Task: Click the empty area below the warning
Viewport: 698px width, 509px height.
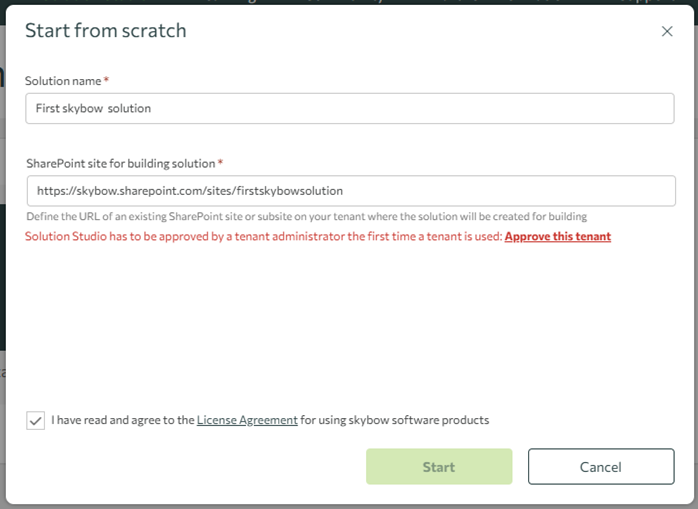Action: point(349,320)
